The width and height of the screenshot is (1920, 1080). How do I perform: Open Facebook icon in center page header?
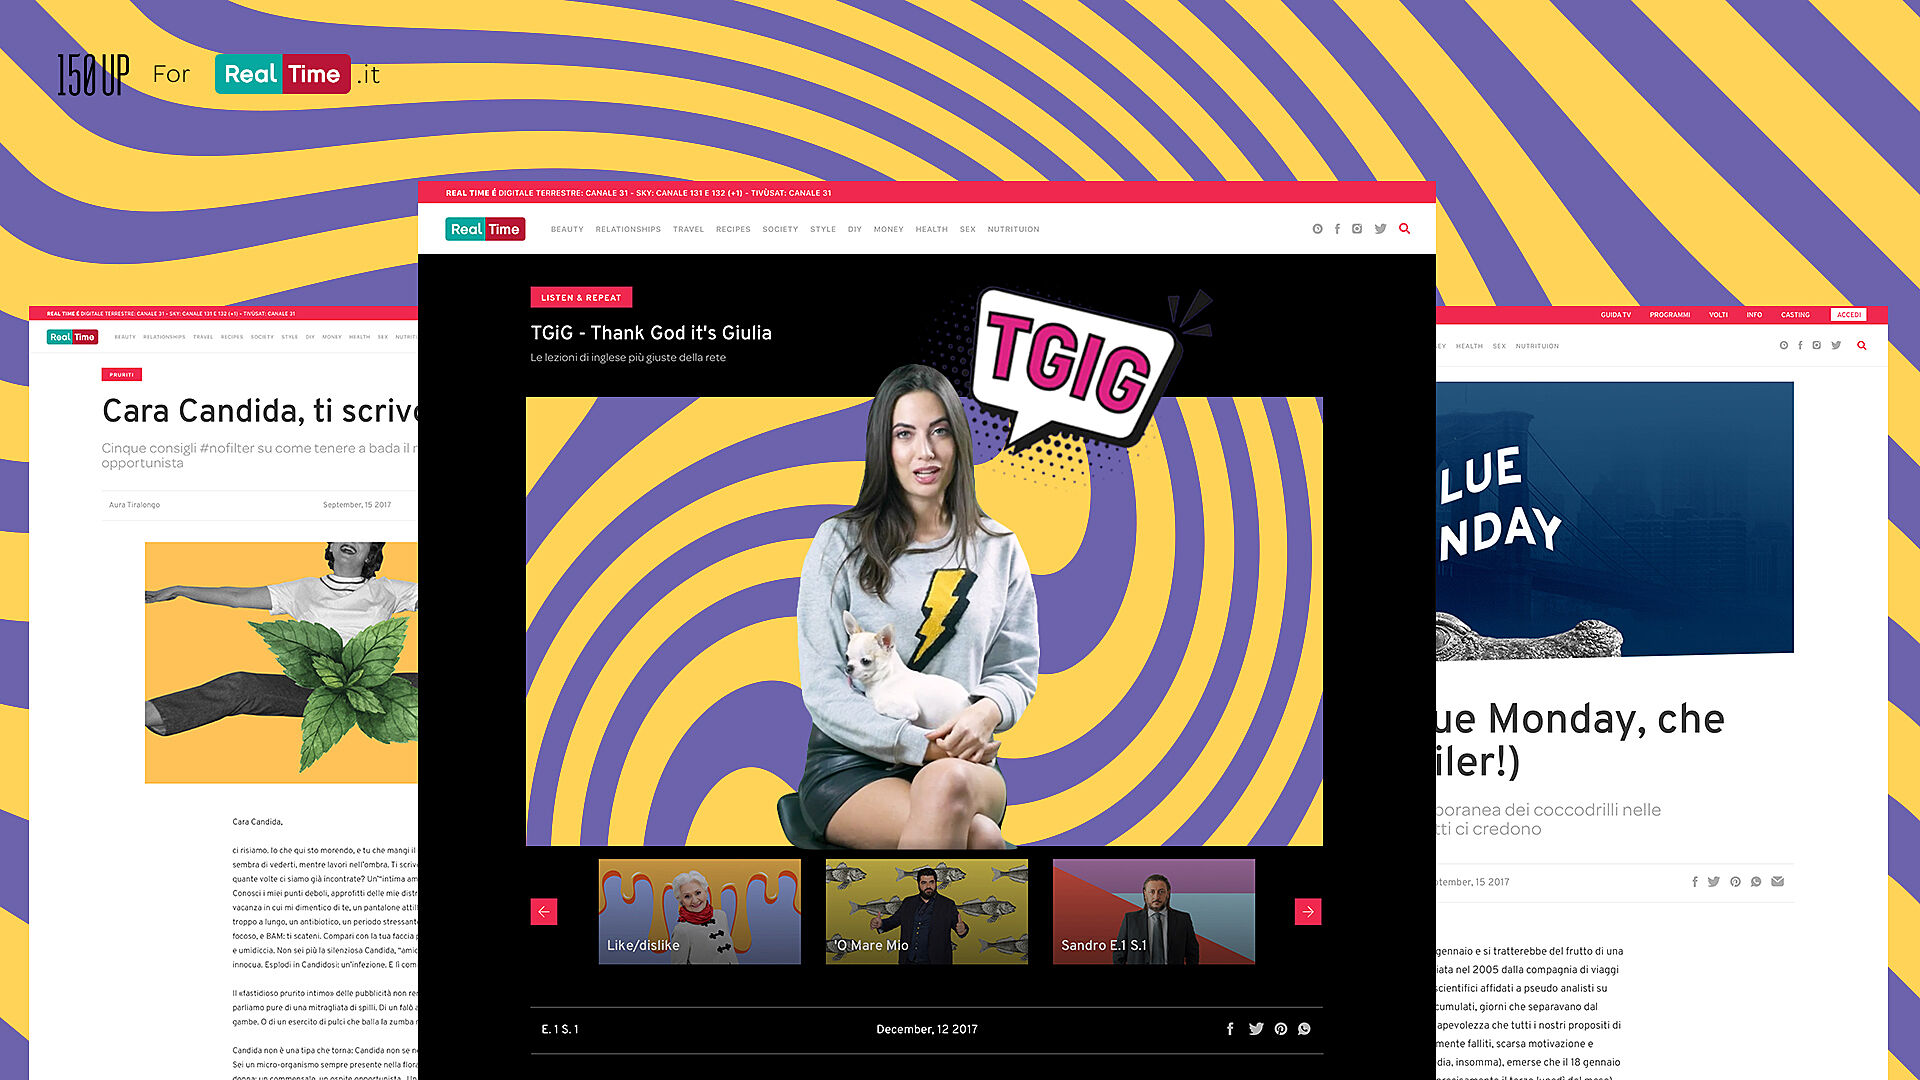tap(1337, 229)
